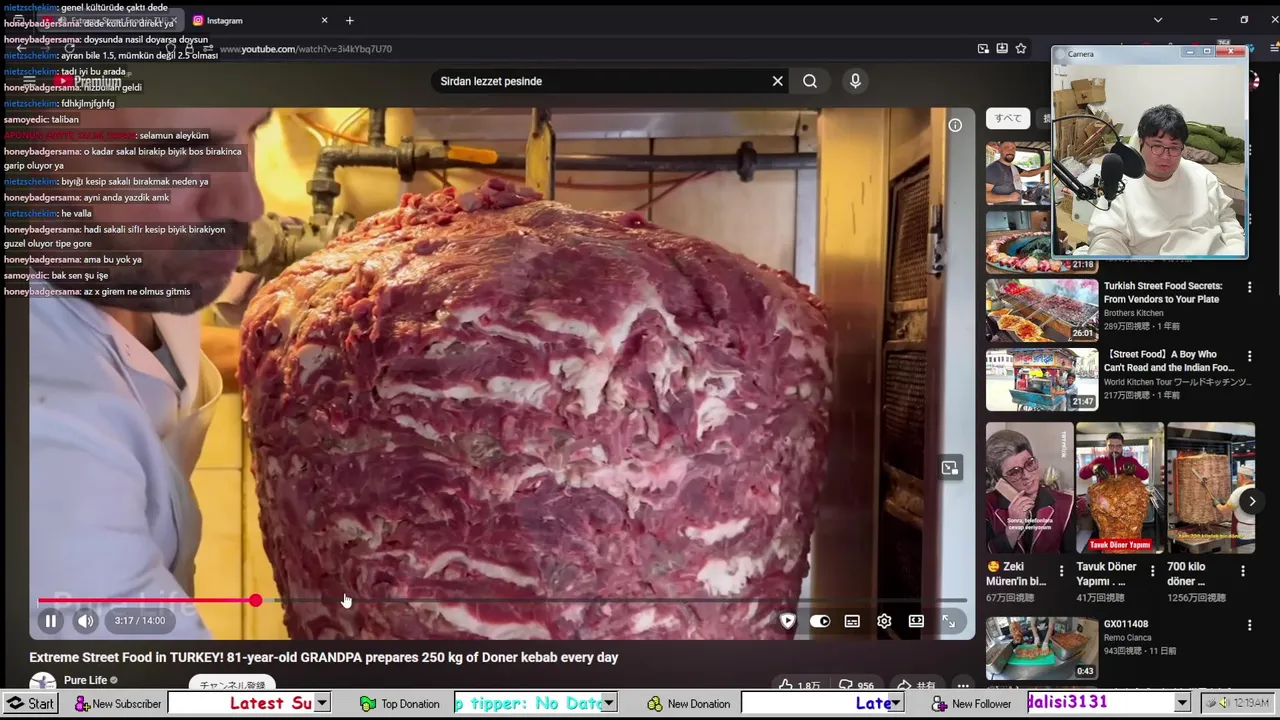Expand the dalisi3131 follower dropdown

[x=1182, y=703]
